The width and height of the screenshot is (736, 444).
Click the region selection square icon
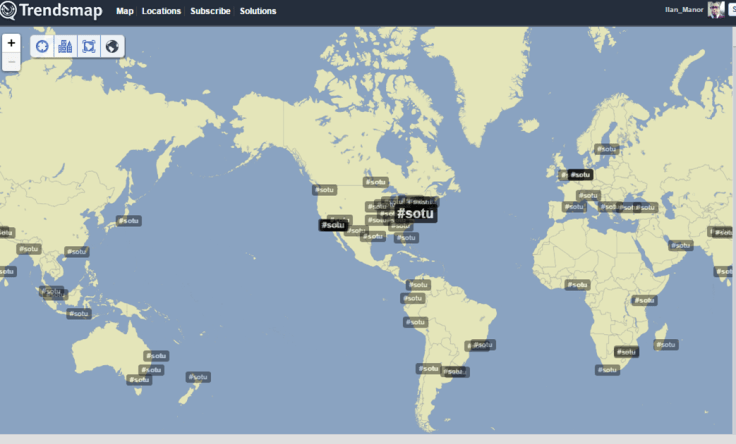tap(88, 46)
